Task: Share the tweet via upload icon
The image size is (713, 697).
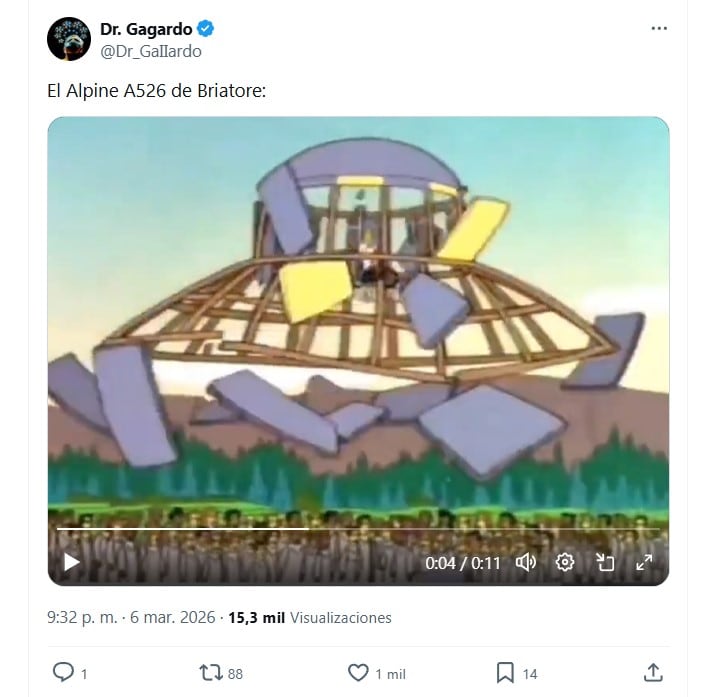Action: pyautogui.click(x=653, y=672)
